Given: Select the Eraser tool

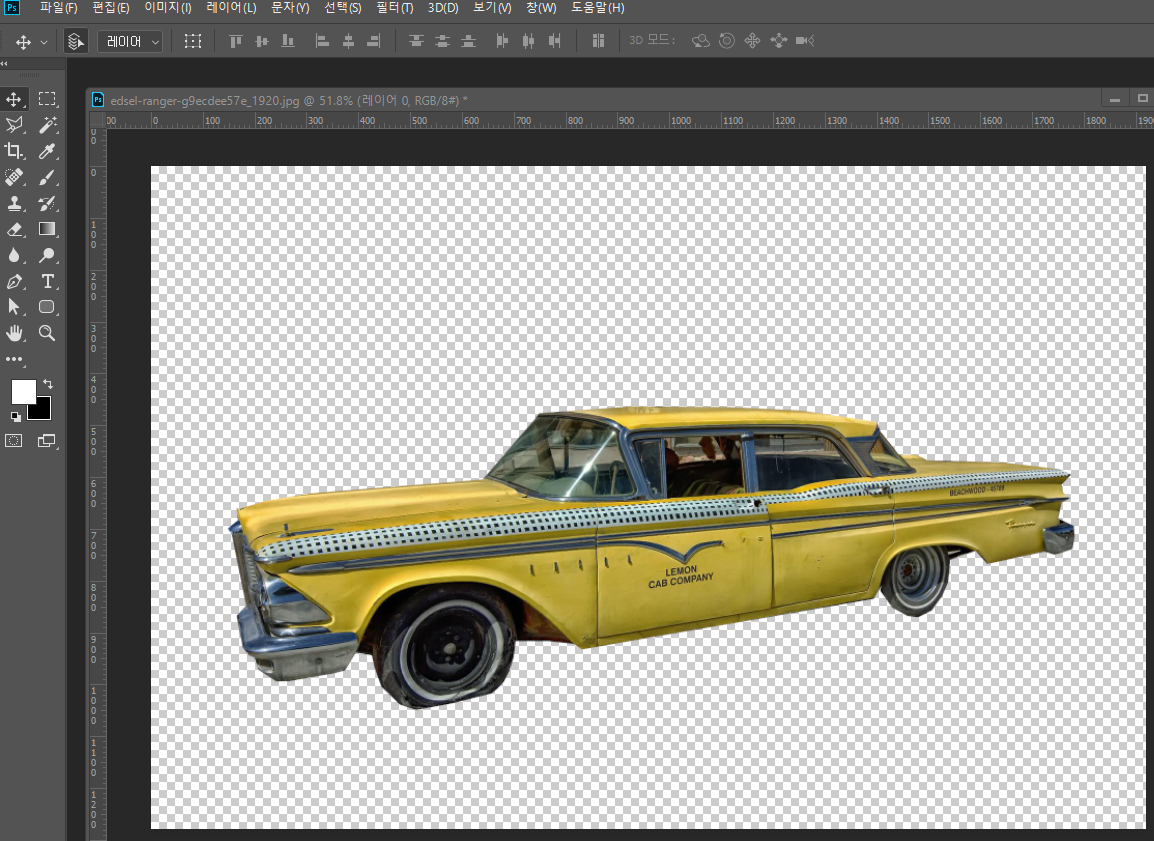Looking at the screenshot, I should 14,229.
